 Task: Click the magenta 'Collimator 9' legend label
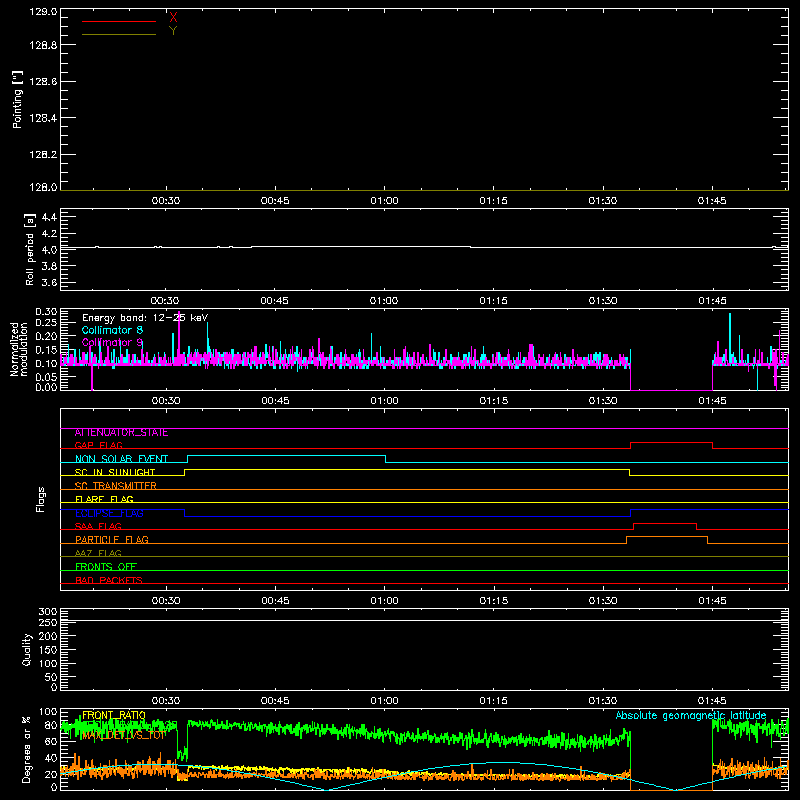point(112,342)
